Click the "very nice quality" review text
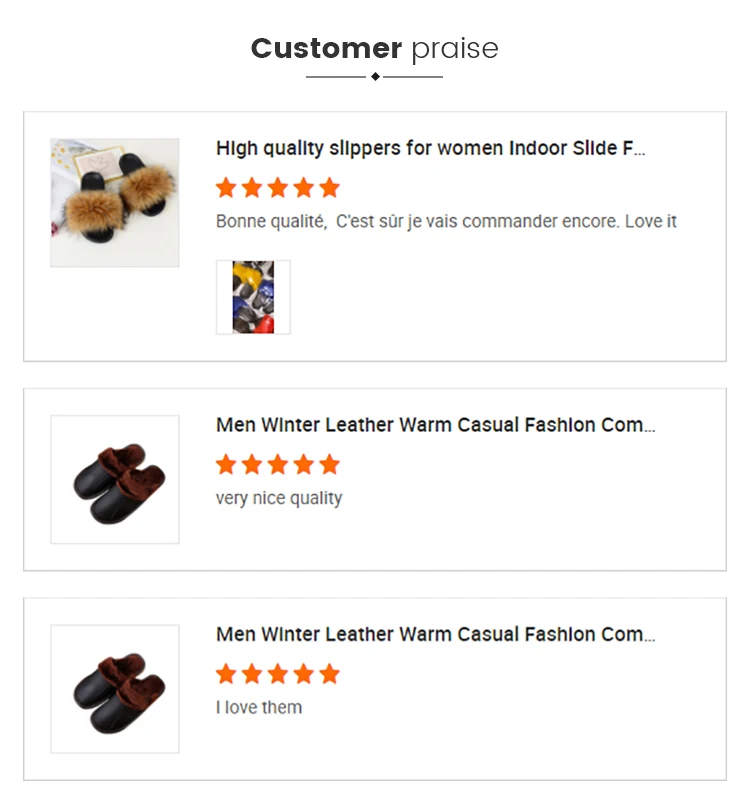Screen dimensions: 750x804 pos(279,498)
